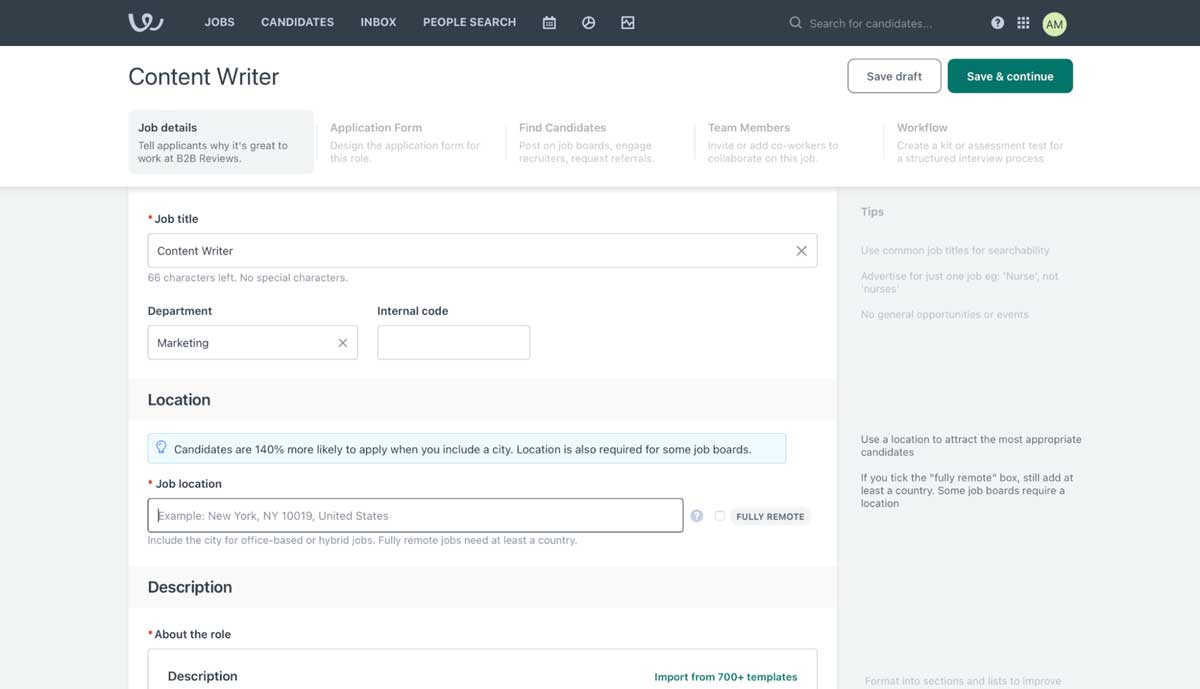
Task: Open the Candidates menu item
Action: pyautogui.click(x=297, y=21)
